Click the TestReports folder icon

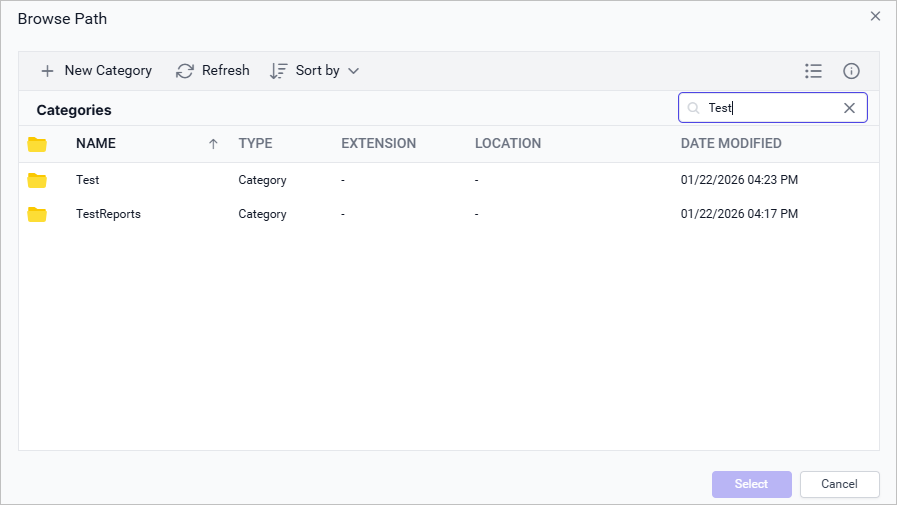[37, 214]
